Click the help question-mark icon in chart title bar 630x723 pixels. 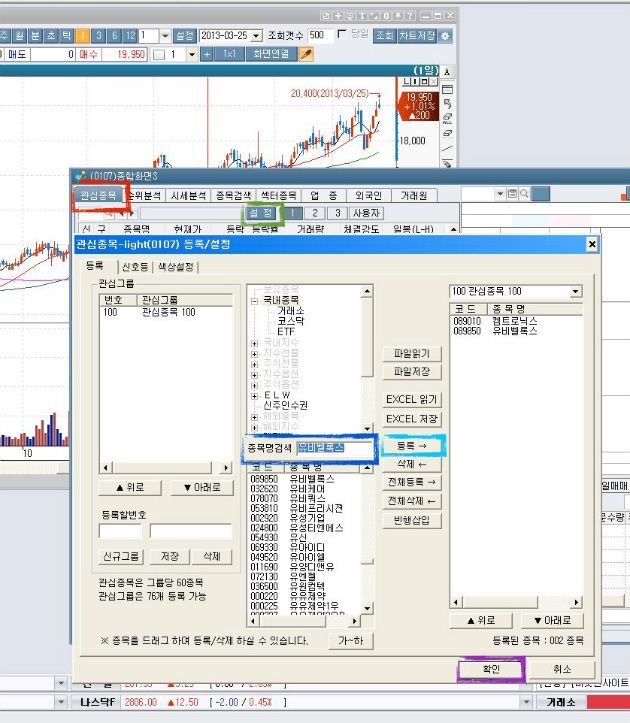click(410, 16)
